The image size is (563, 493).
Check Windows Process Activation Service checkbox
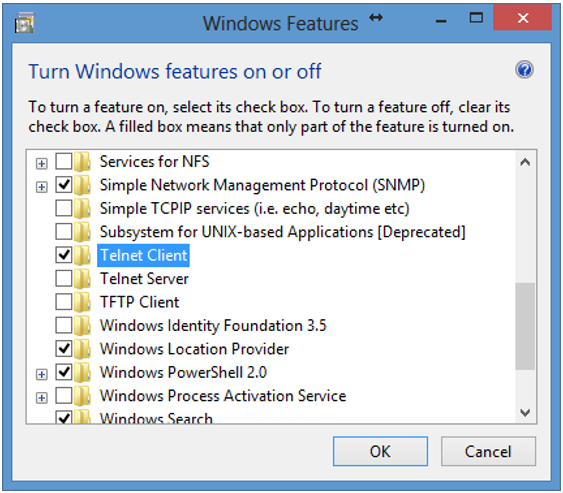[64, 395]
